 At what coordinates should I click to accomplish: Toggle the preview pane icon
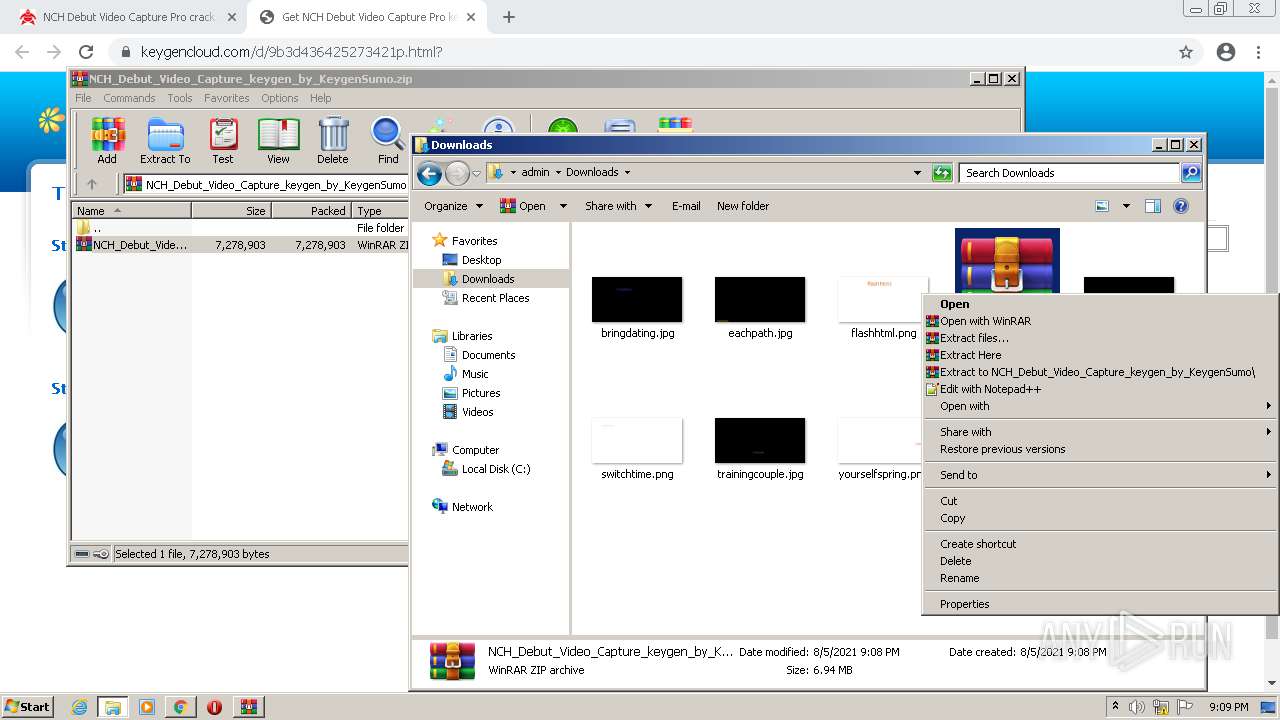1153,206
